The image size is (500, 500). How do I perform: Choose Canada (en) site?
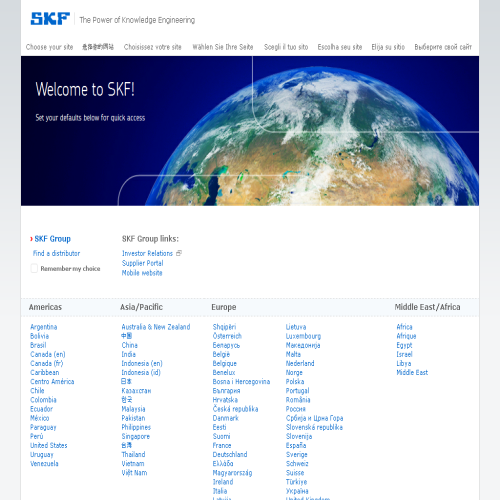point(48,354)
